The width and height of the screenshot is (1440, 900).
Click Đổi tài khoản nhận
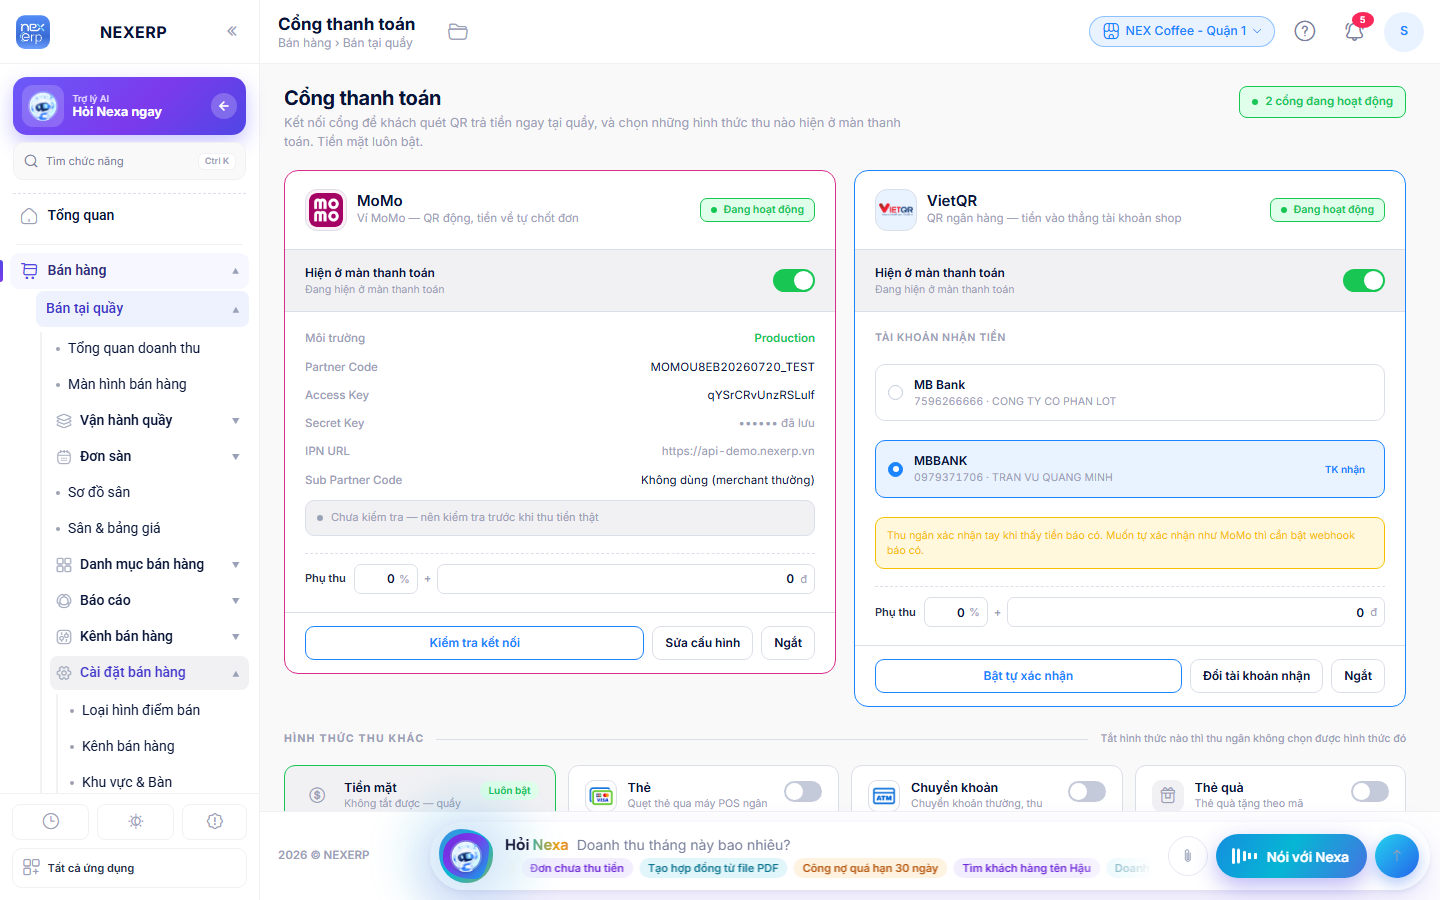point(1257,676)
